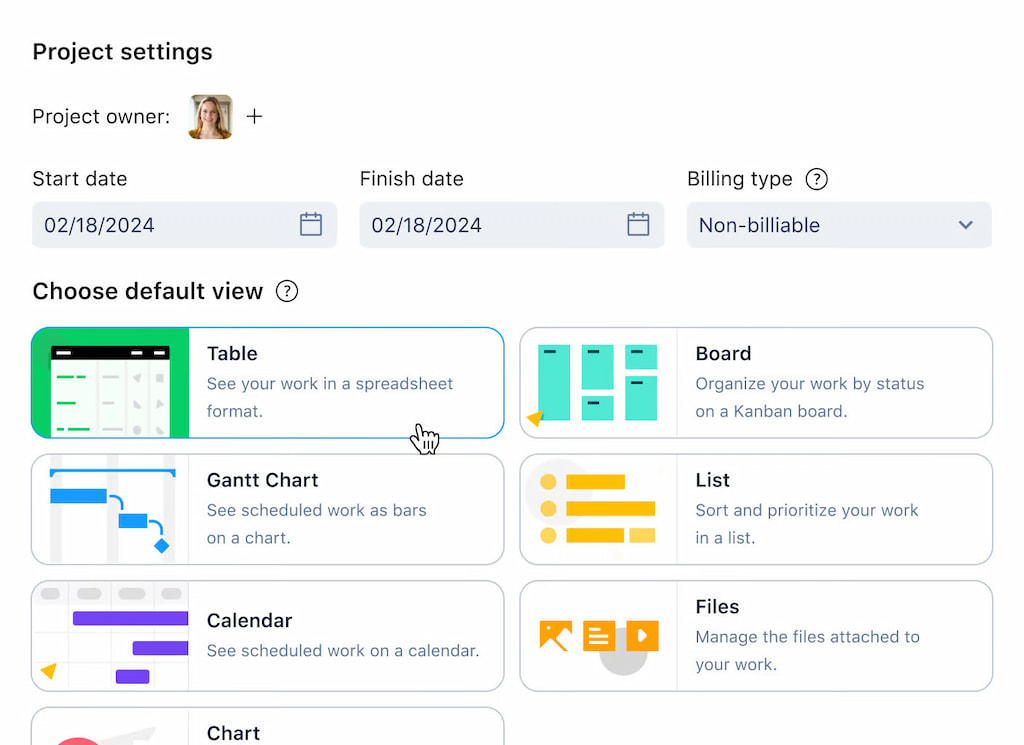The width and height of the screenshot is (1024, 745).
Task: Open the Billing type dropdown
Action: (x=838, y=225)
